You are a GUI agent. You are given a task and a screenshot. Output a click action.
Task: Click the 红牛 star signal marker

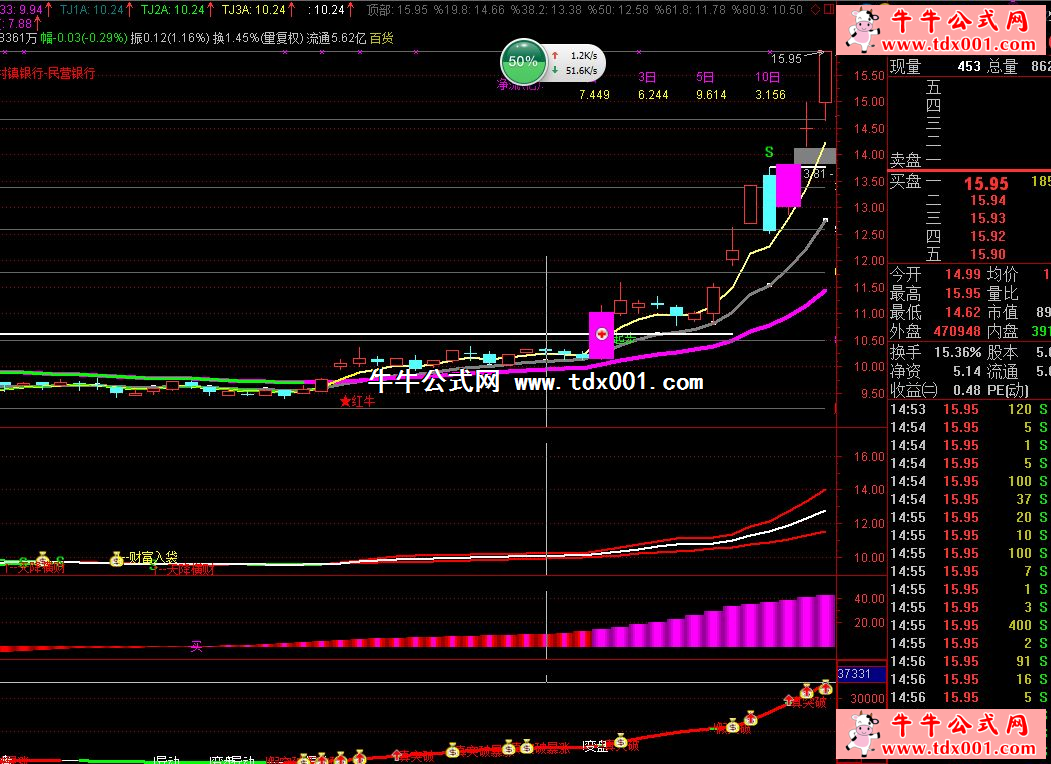[356, 401]
